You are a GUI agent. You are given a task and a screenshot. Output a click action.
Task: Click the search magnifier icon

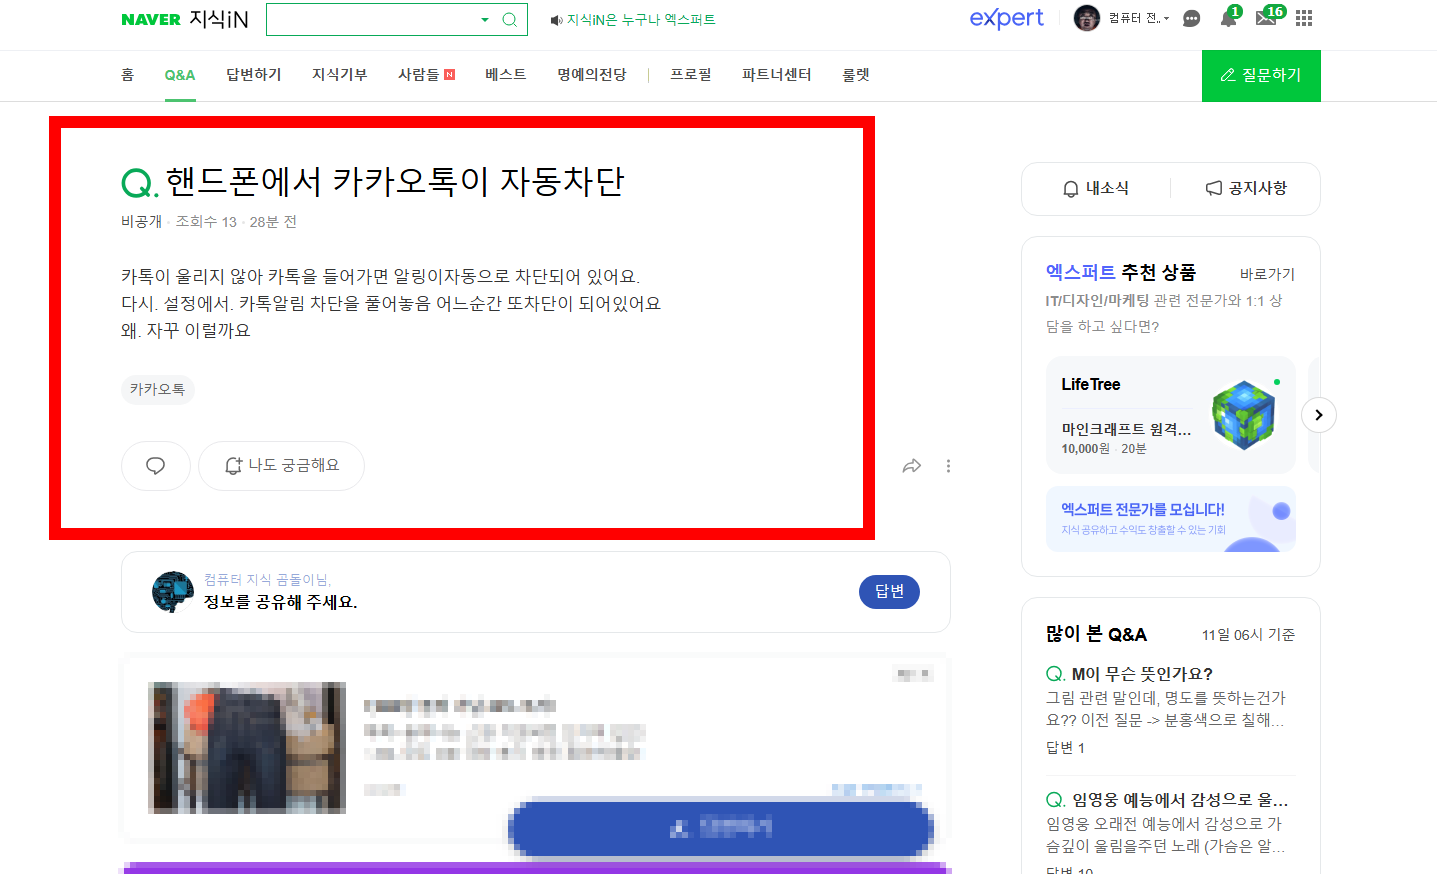click(x=510, y=19)
